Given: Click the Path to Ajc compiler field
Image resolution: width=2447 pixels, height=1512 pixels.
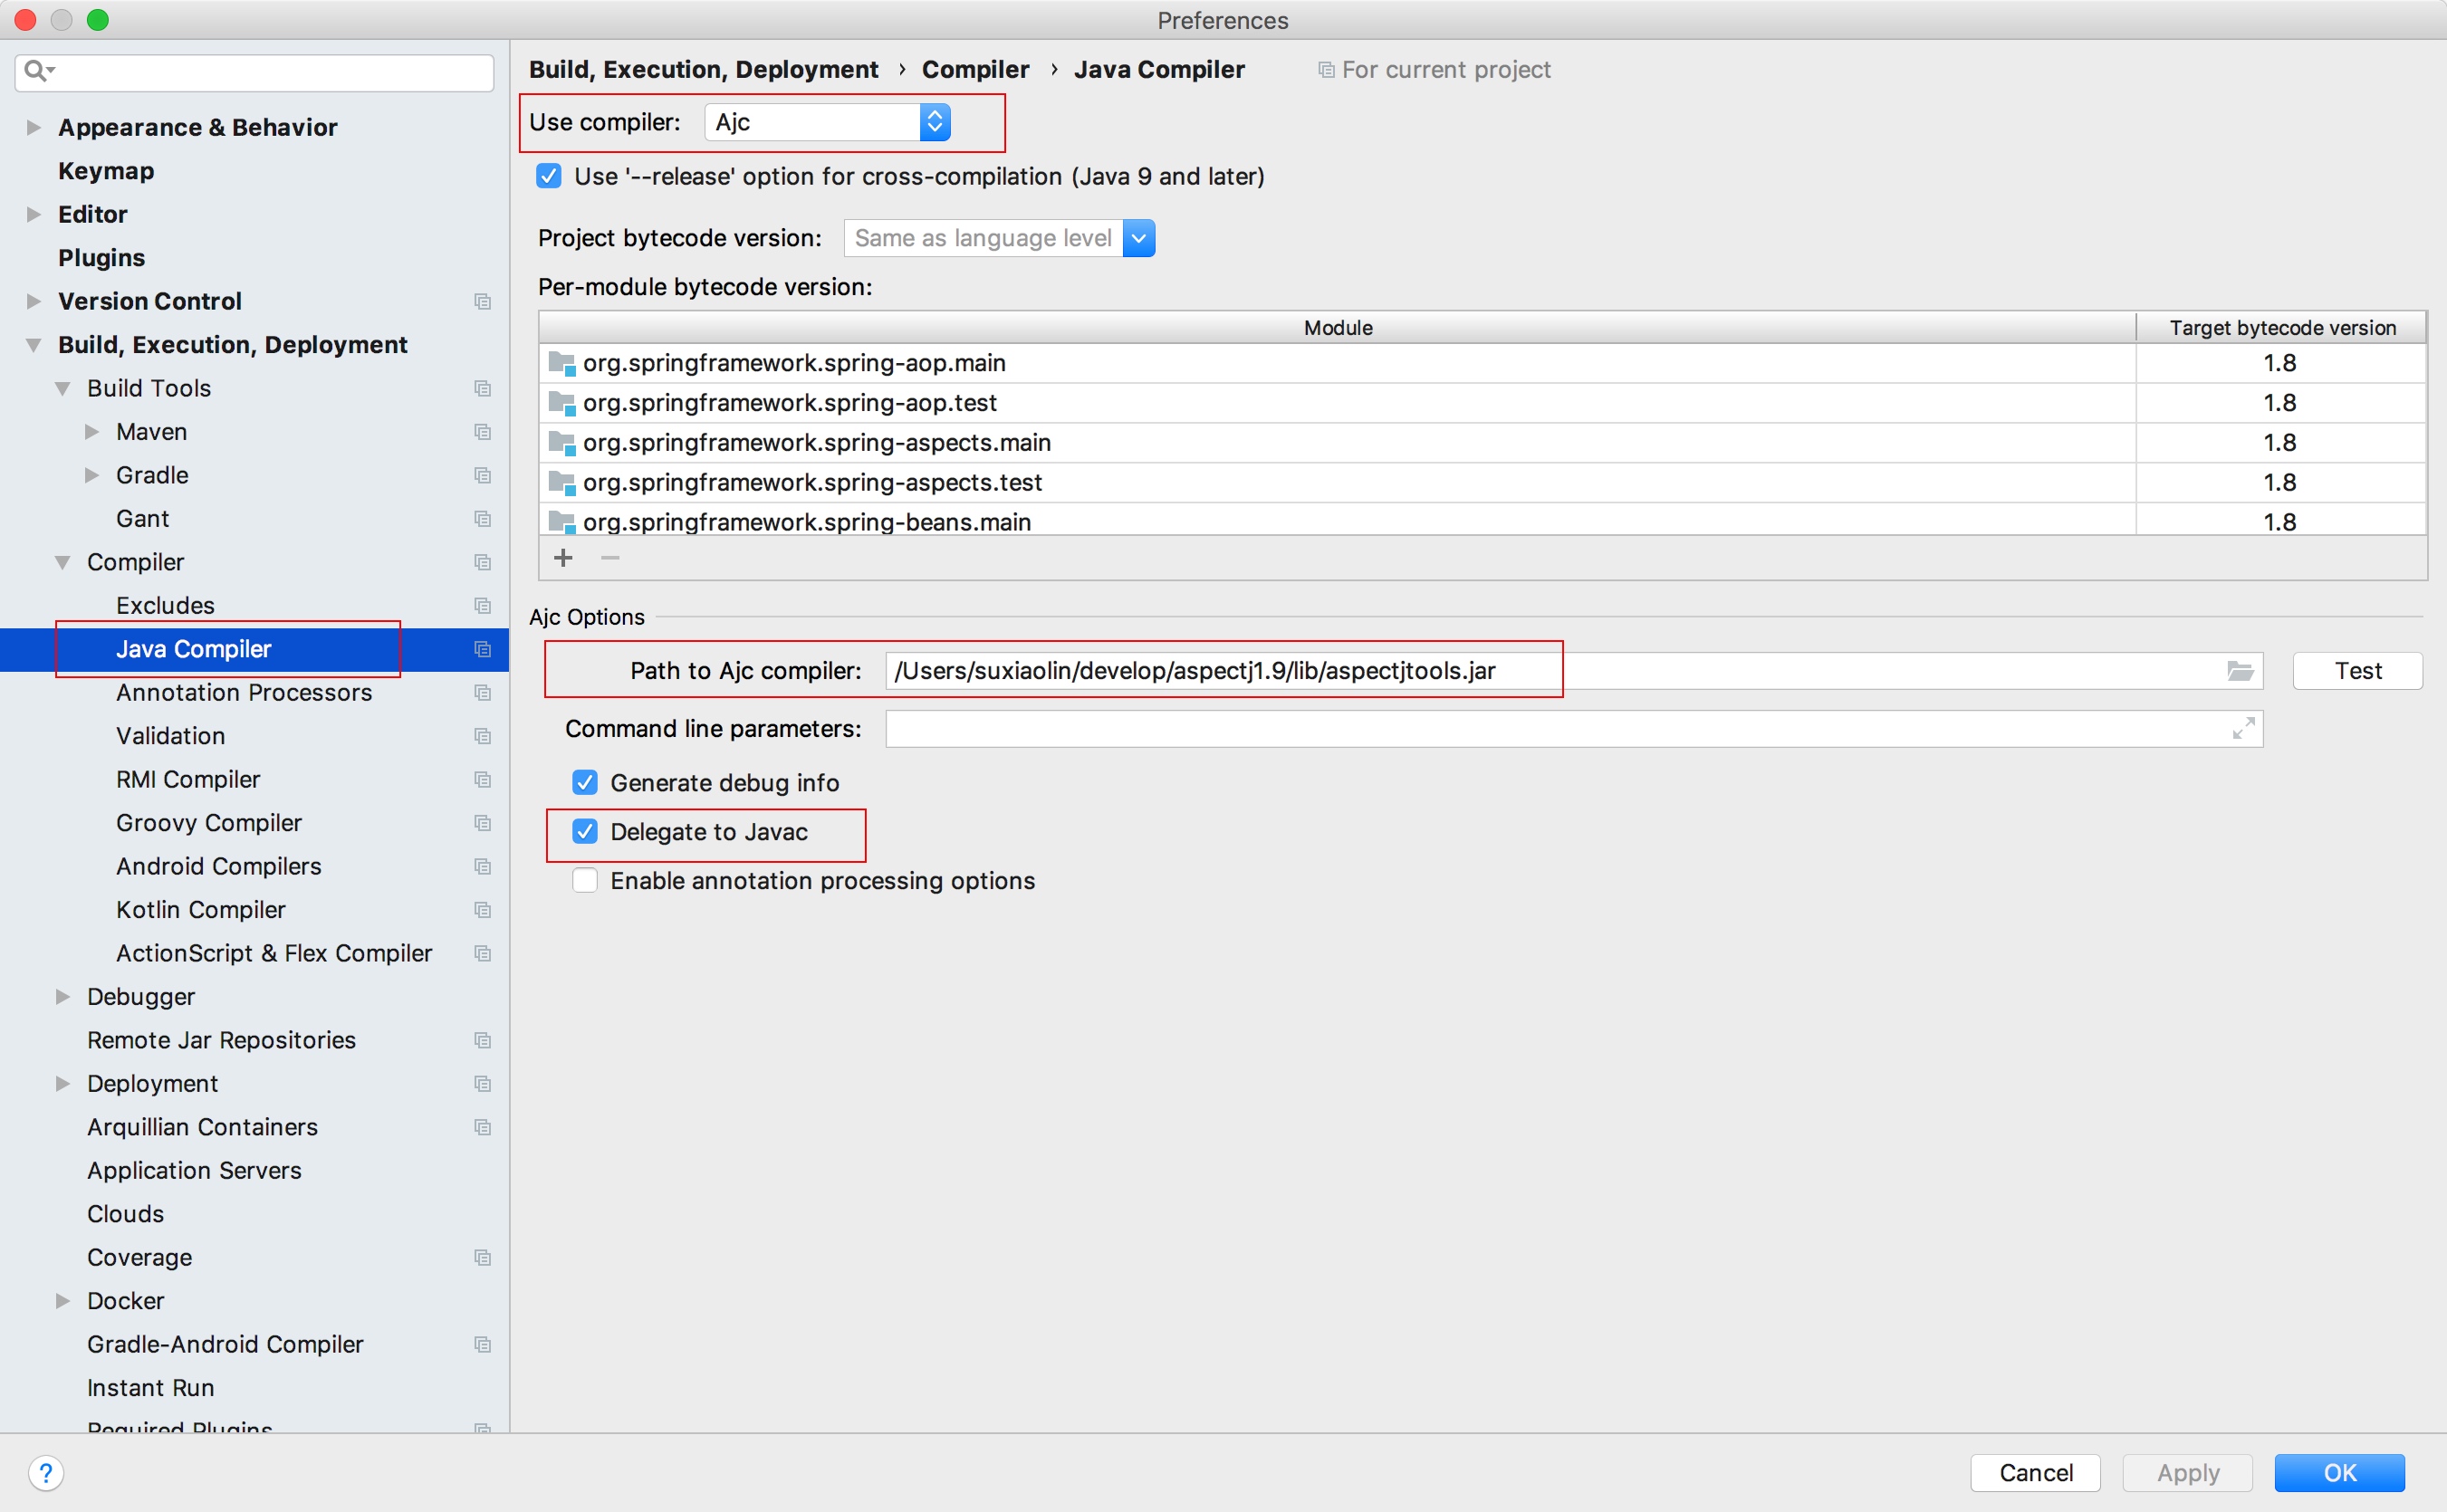Looking at the screenshot, I should click(x=1574, y=671).
